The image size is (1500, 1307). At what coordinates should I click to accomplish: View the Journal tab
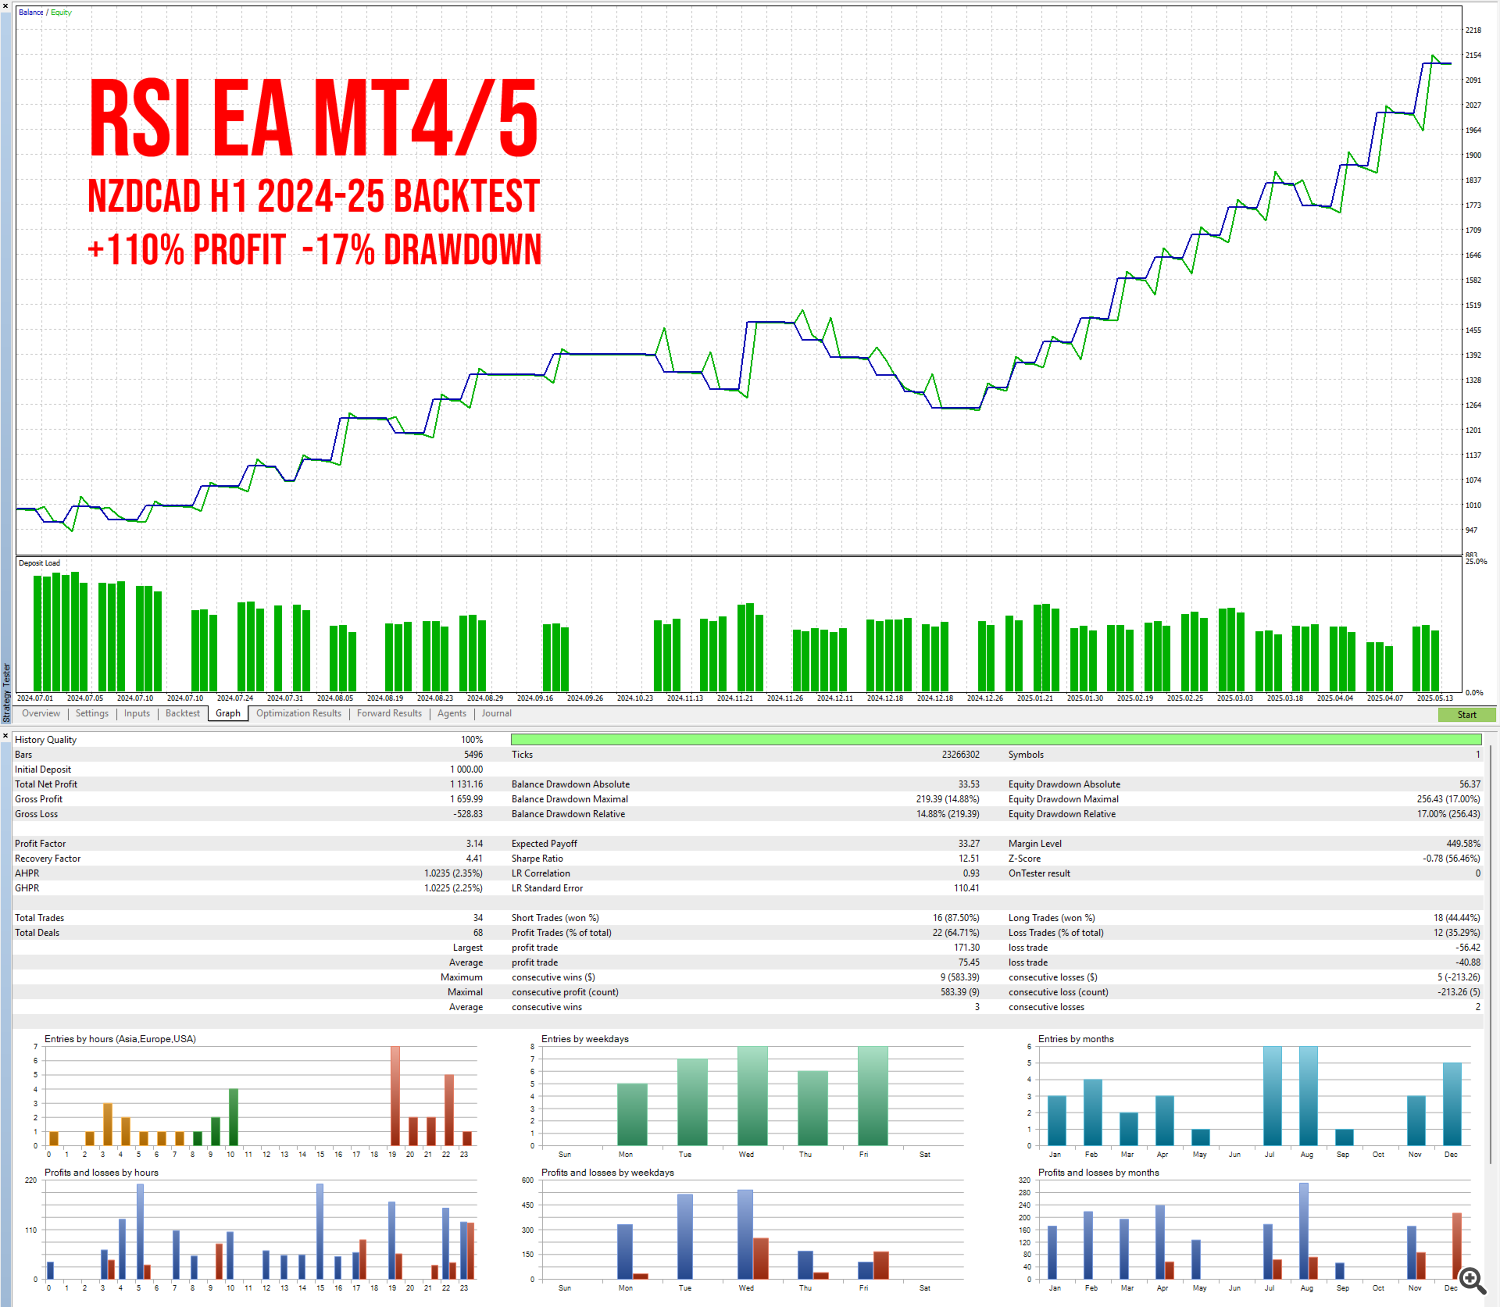pyautogui.click(x=496, y=713)
